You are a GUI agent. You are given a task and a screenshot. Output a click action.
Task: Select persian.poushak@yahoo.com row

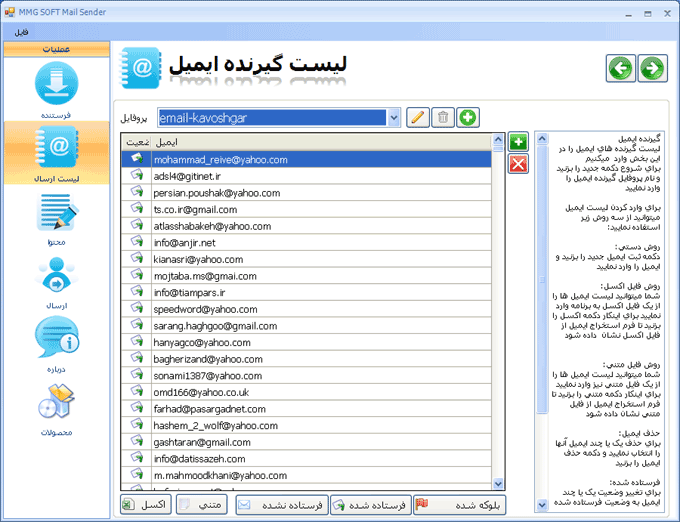[306, 193]
